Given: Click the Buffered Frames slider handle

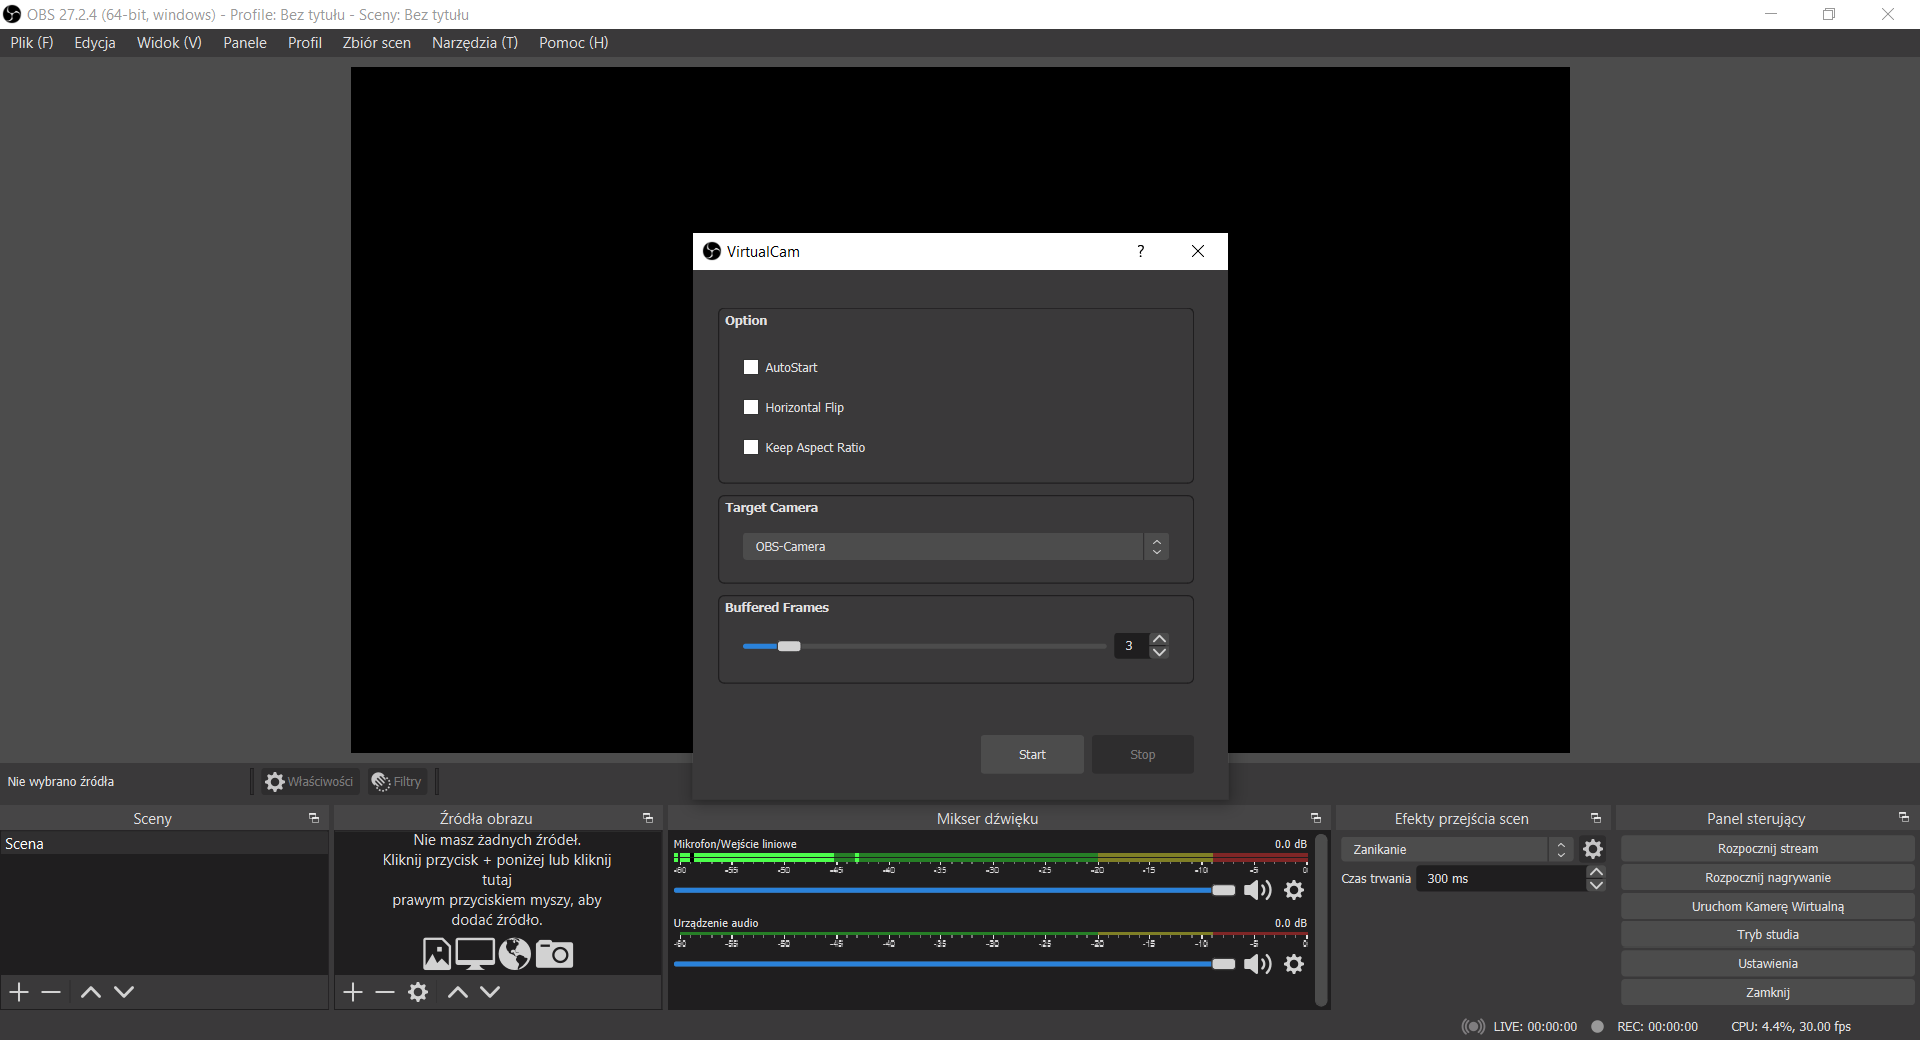Looking at the screenshot, I should pyautogui.click(x=789, y=646).
